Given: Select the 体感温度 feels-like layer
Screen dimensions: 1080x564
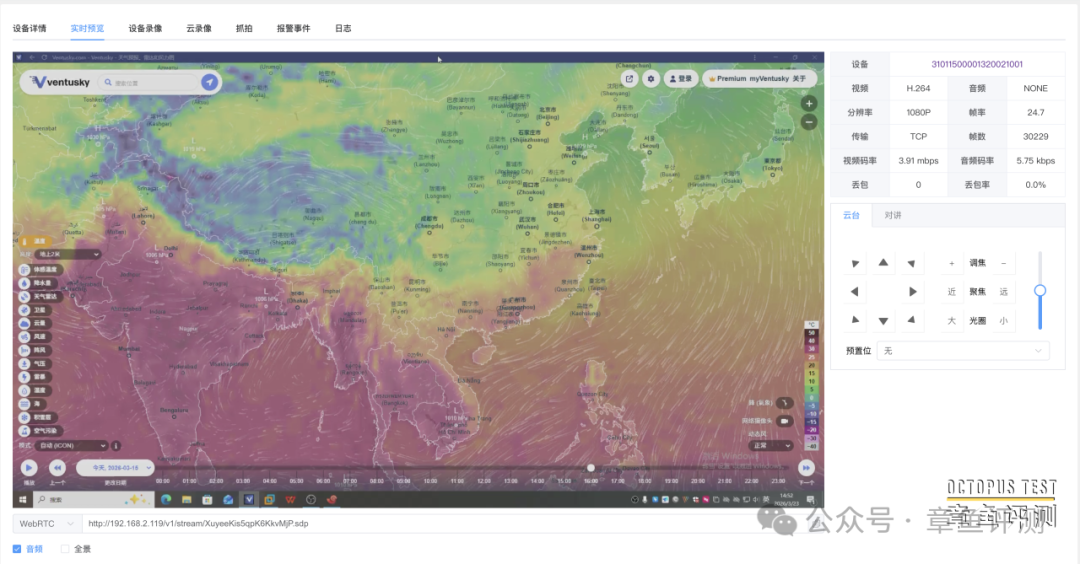Looking at the screenshot, I should tap(40, 269).
